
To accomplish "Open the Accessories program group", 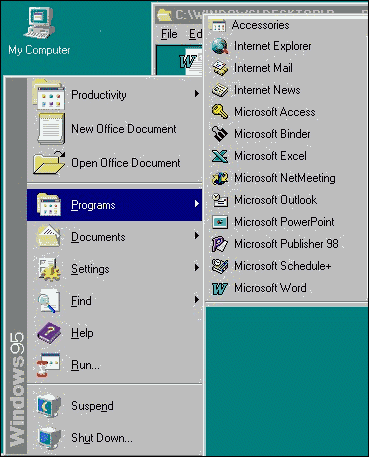I will 287,25.
